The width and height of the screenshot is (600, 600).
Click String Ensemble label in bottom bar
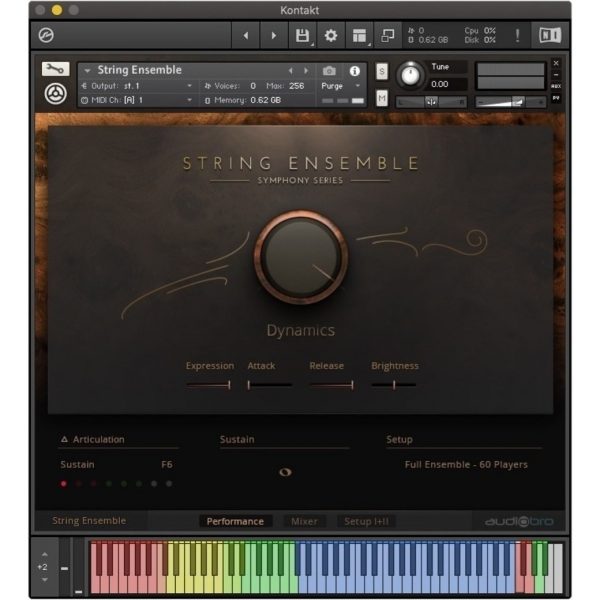89,521
